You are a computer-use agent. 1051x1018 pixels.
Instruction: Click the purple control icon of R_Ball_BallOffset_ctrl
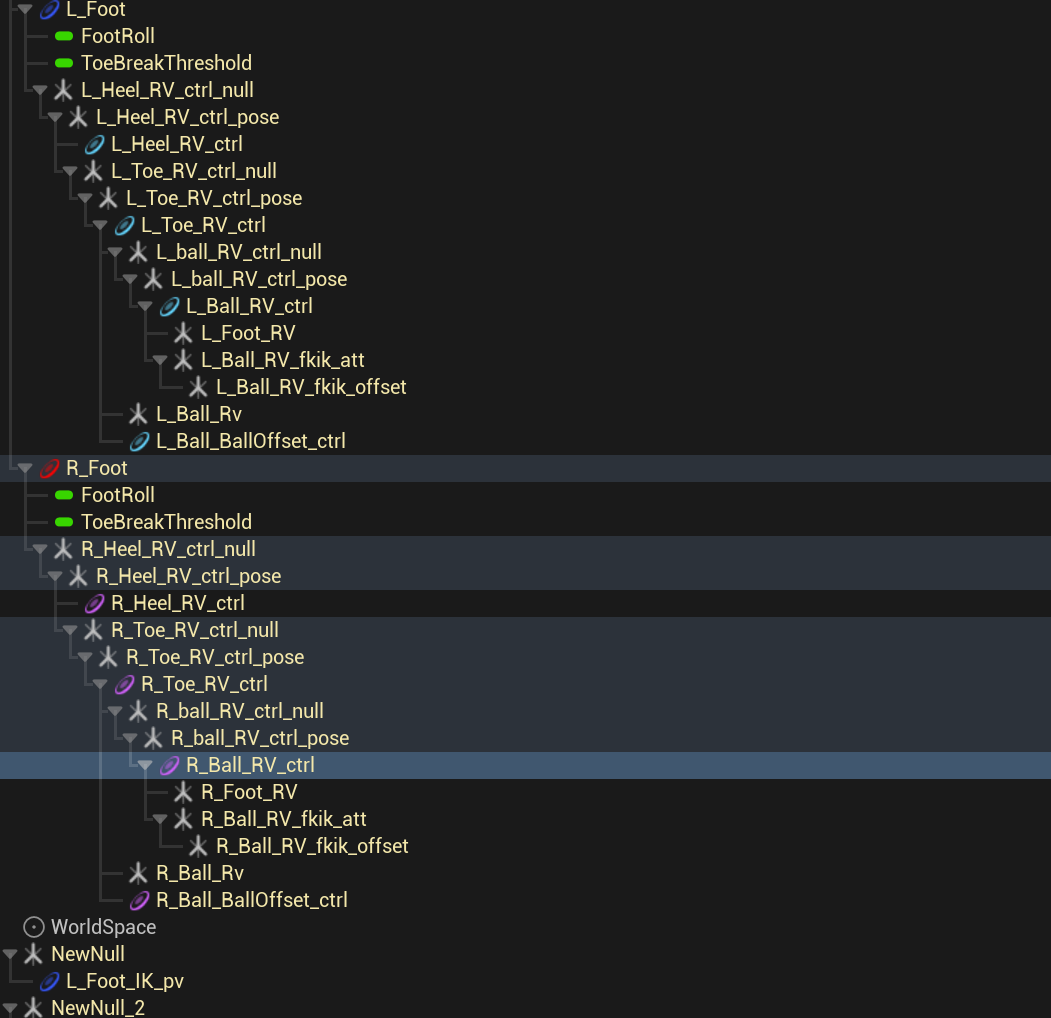[139, 900]
